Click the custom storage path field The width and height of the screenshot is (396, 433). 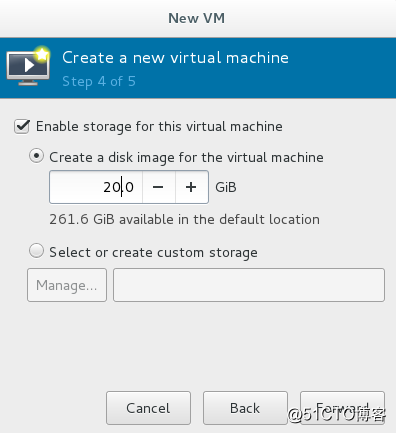point(249,285)
